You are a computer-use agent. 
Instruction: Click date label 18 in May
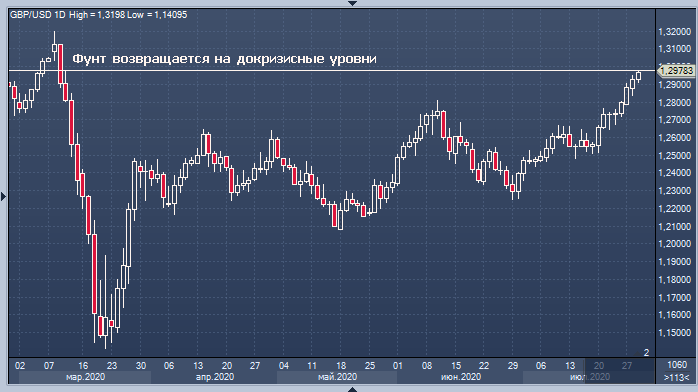[341, 366]
